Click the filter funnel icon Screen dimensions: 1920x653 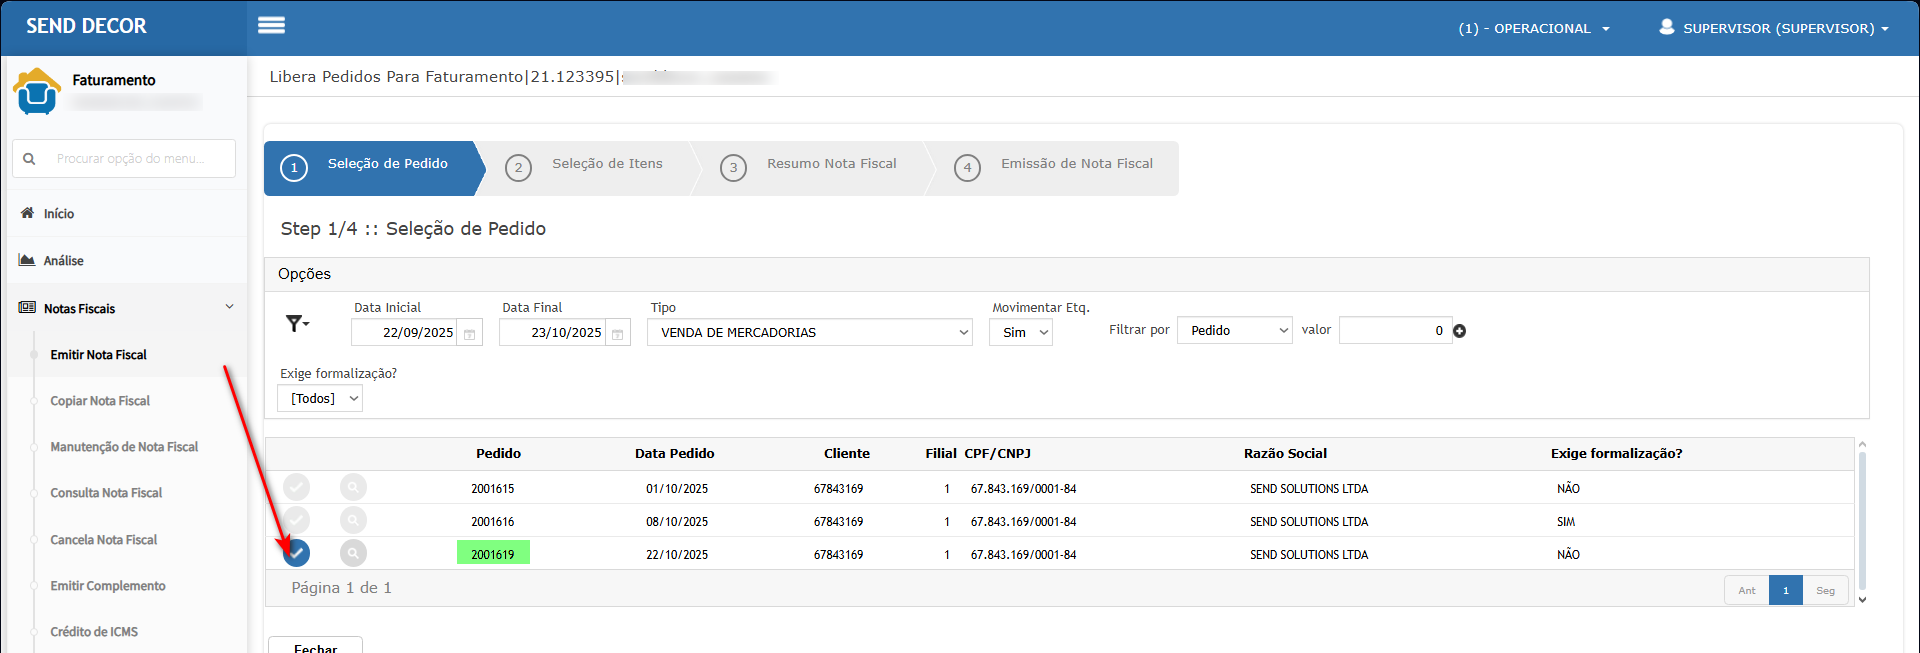tap(296, 323)
